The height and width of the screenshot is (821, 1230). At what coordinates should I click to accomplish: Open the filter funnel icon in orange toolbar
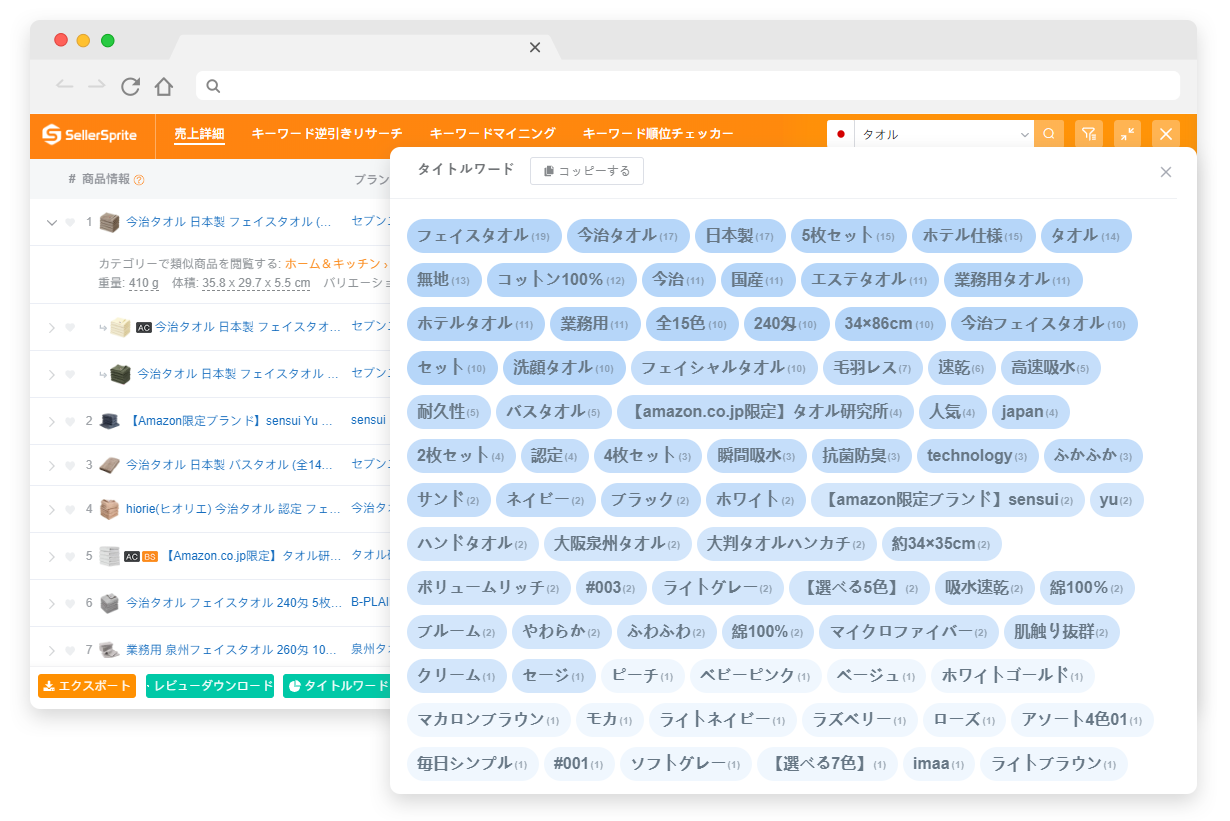click(1089, 134)
